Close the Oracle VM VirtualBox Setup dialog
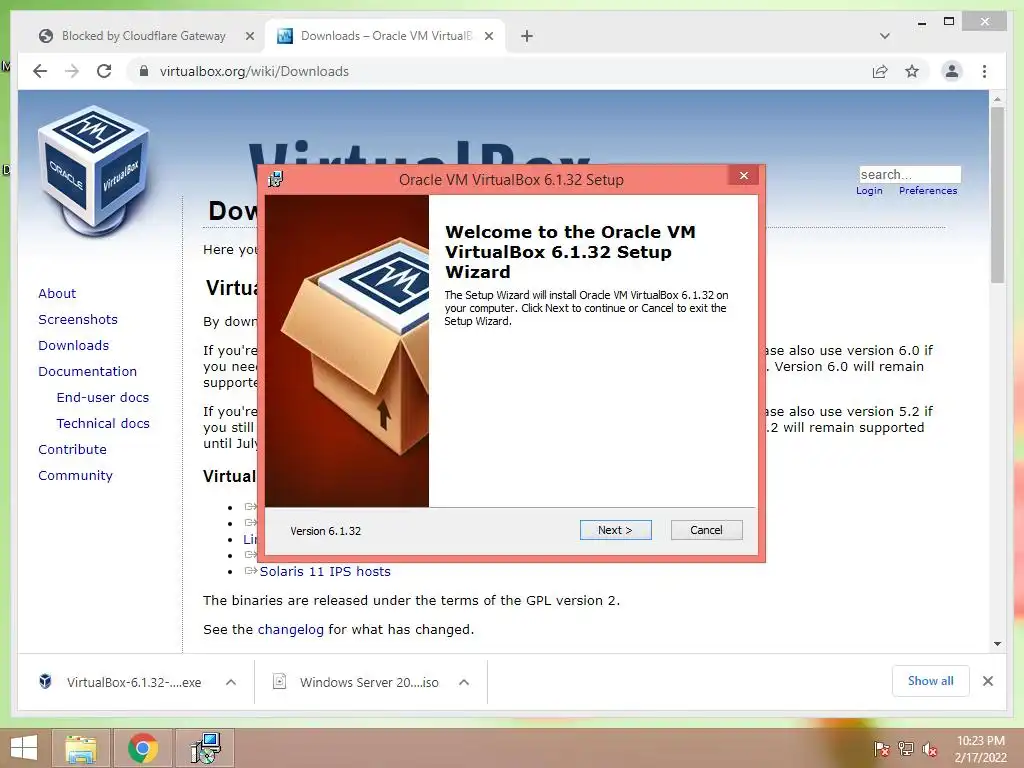Viewport: 1024px width, 768px height. [743, 176]
